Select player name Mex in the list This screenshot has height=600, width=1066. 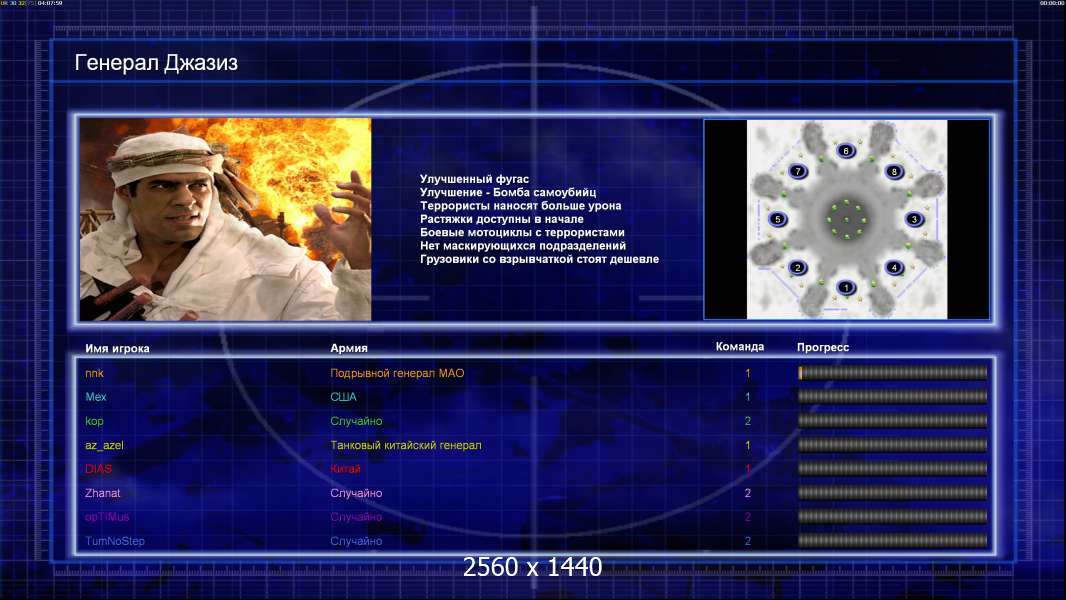click(96, 397)
